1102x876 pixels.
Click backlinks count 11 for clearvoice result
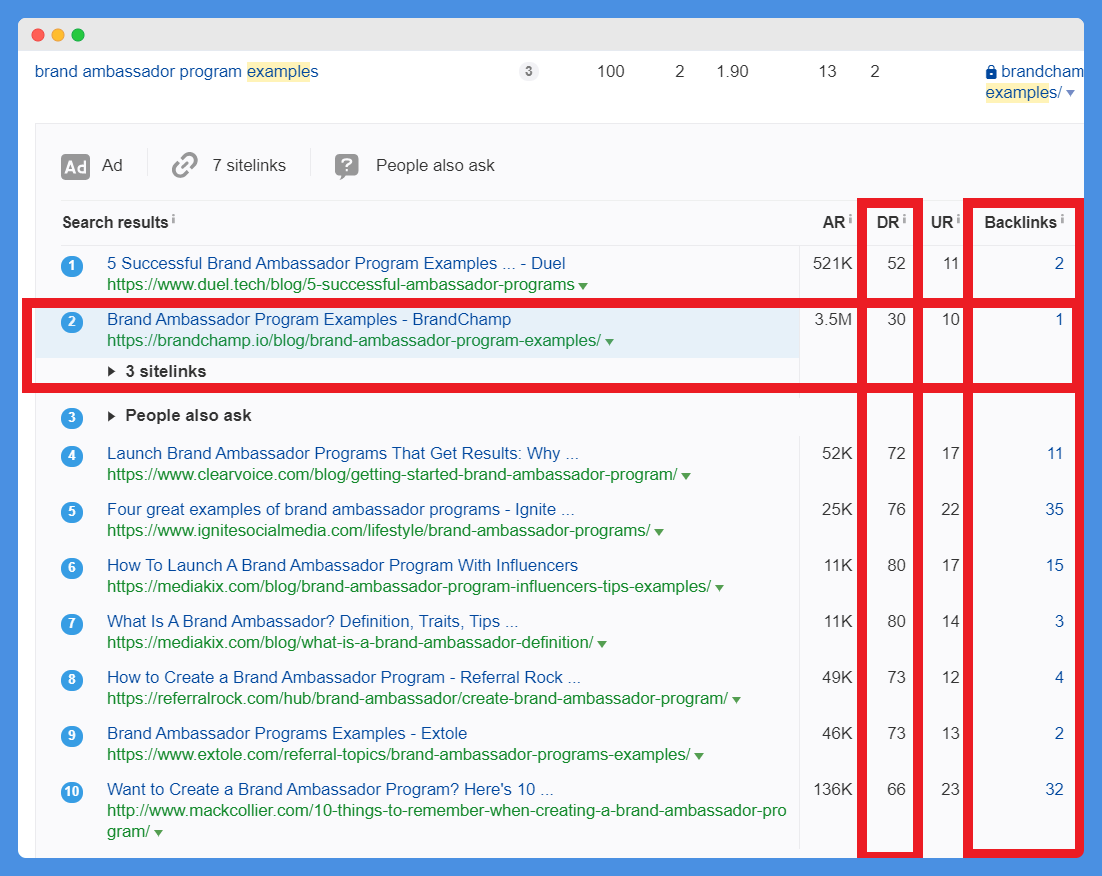[1055, 453]
